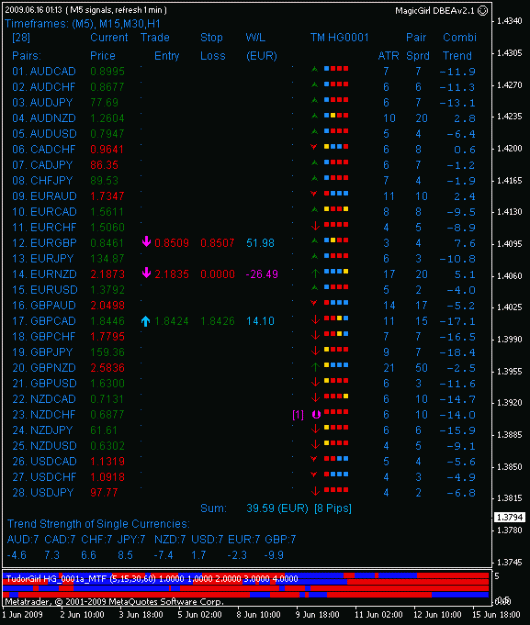Click the red arrowhead in the GBPAUD row
This screenshot has width=530, height=625.
(314, 303)
